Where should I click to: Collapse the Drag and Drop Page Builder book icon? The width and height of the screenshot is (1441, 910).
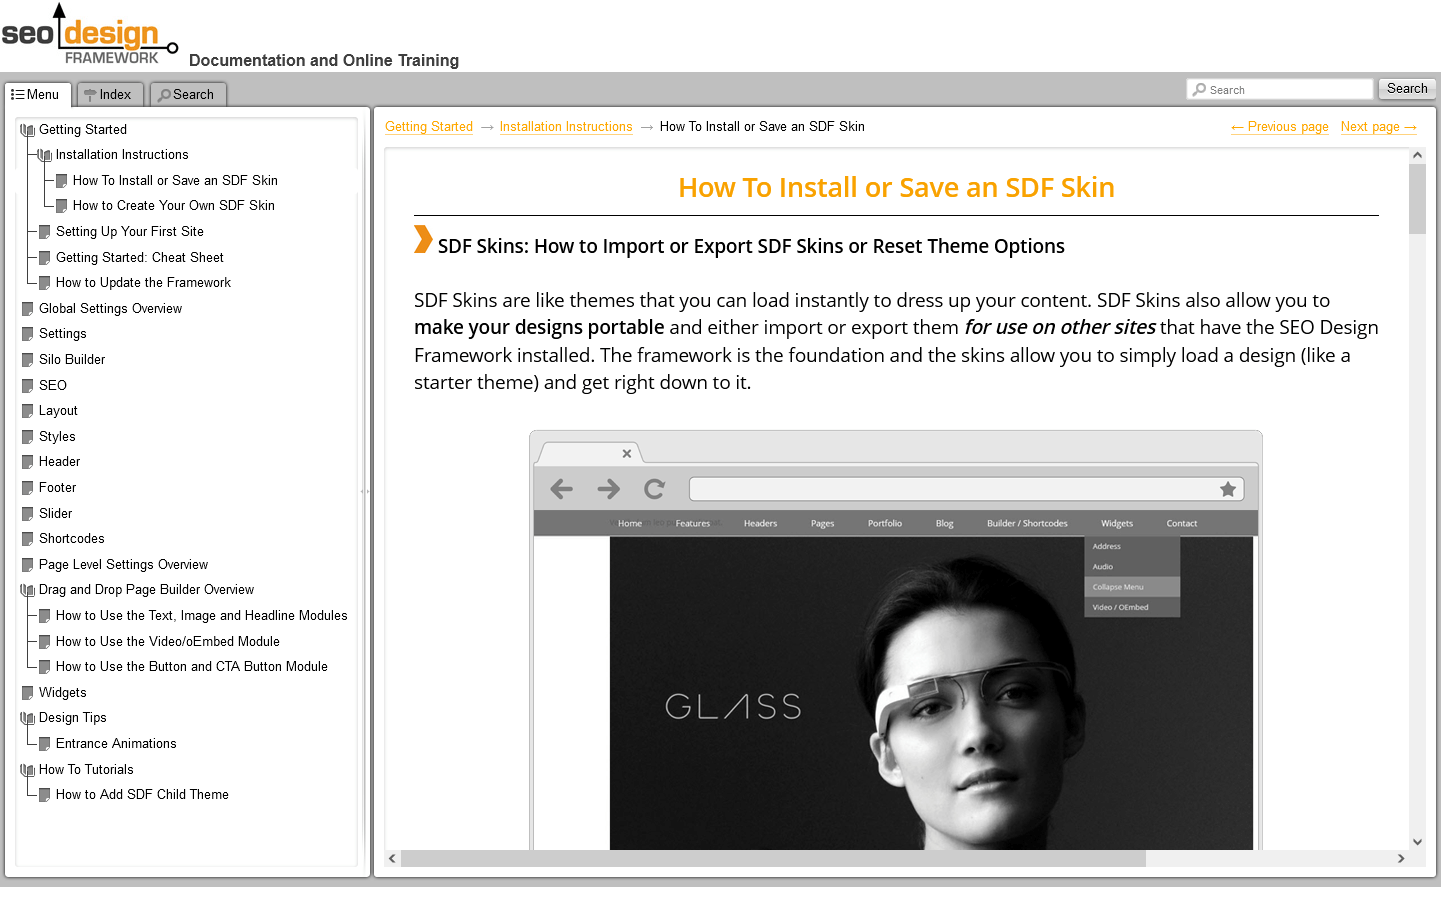[x=28, y=590]
